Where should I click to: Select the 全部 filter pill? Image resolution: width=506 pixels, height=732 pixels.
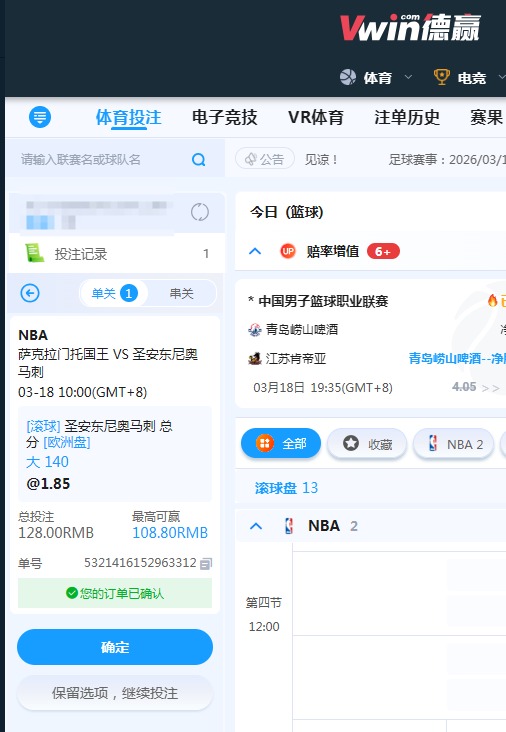click(x=281, y=443)
